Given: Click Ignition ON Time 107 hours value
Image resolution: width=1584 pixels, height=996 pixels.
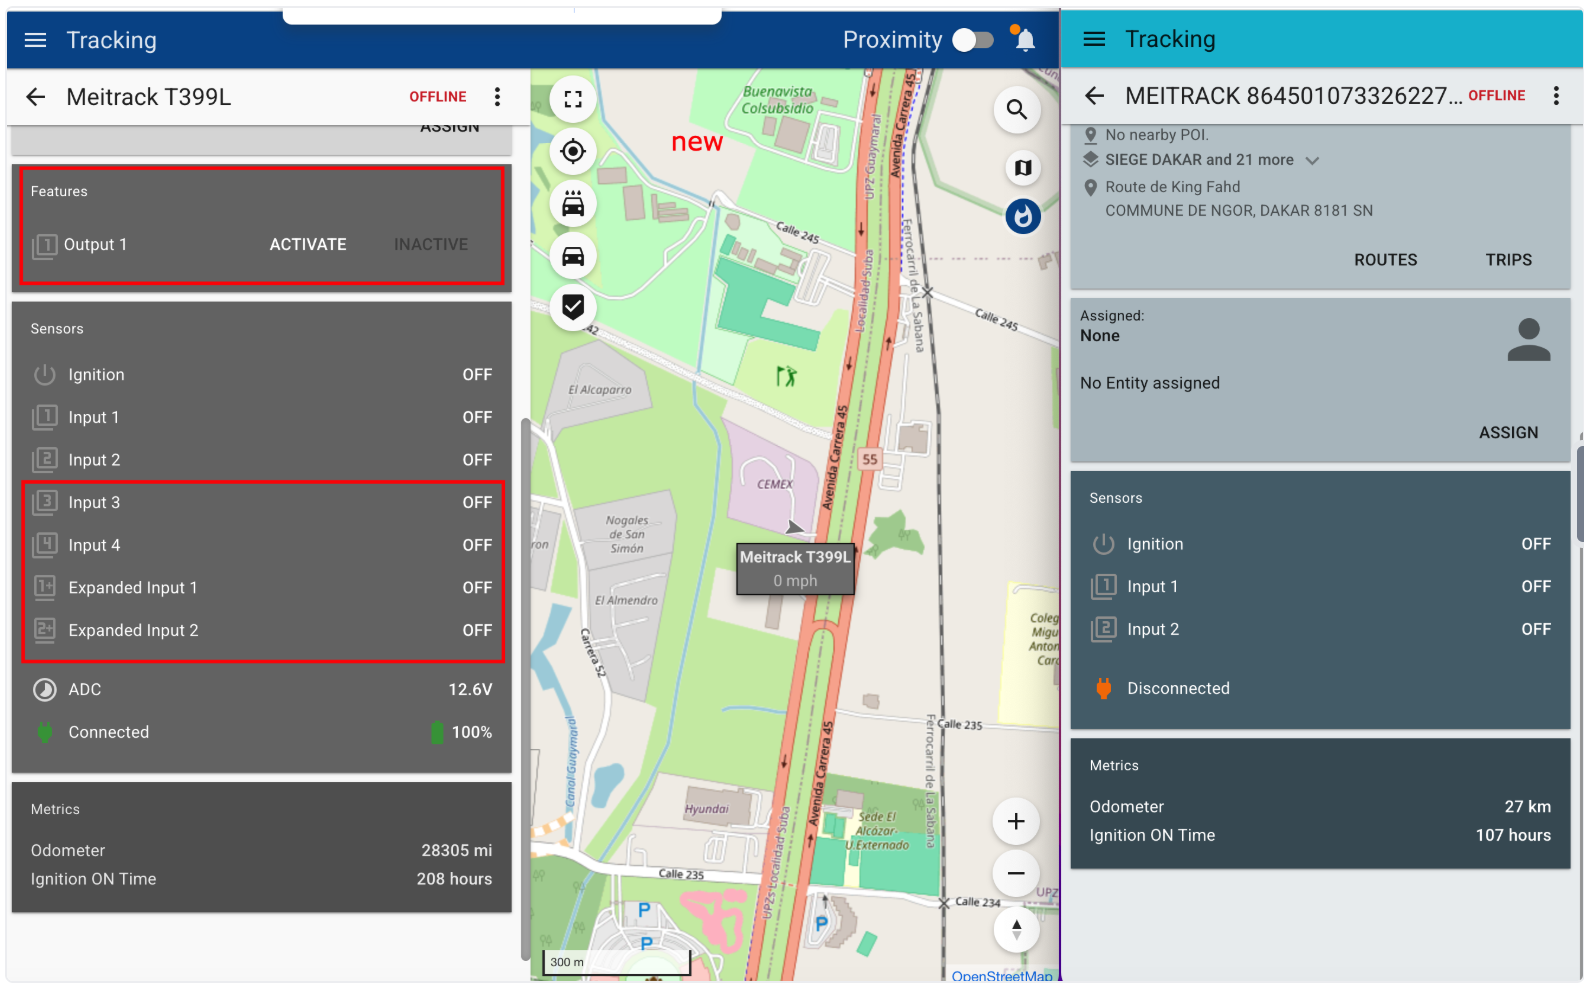Looking at the screenshot, I should 1513,835.
